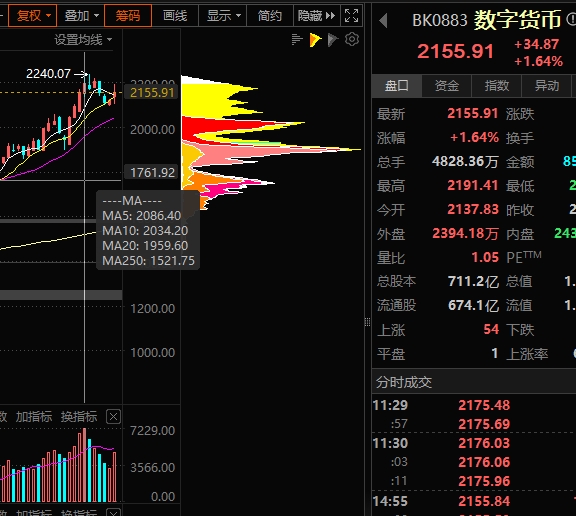Click the :11 trade price 2175.96
Image resolution: width=576 pixels, height=516 pixels.
pos(484,481)
